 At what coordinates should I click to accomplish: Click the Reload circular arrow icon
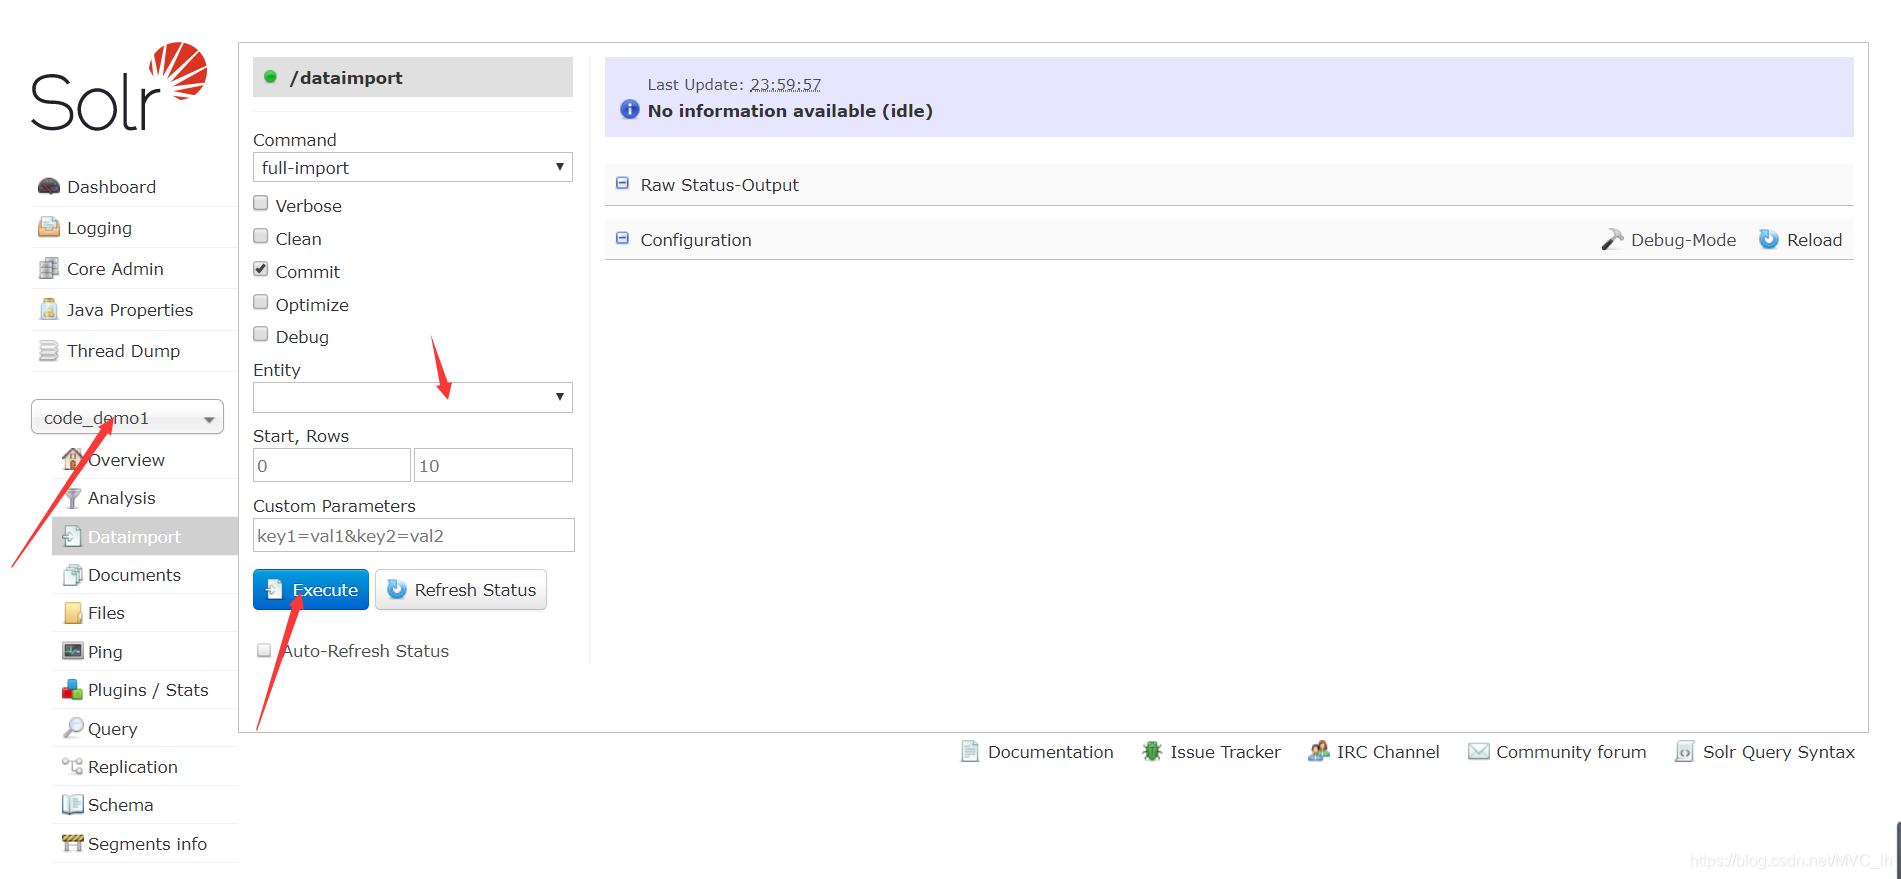coord(1769,239)
